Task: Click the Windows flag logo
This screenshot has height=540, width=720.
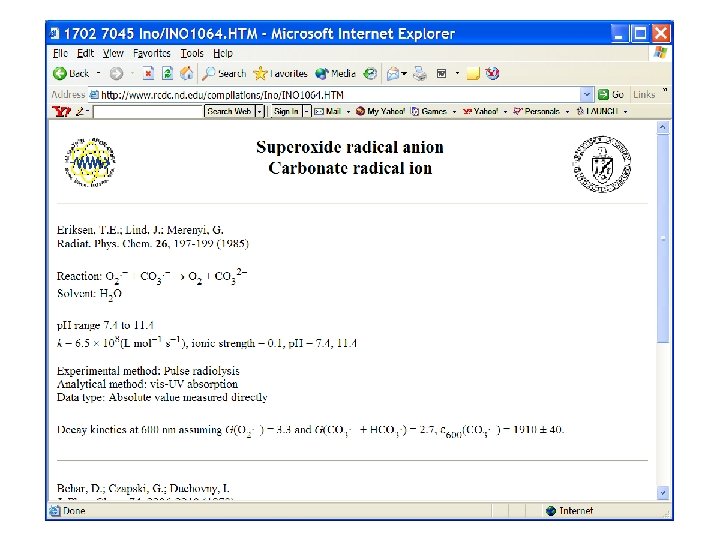Action: [660, 52]
